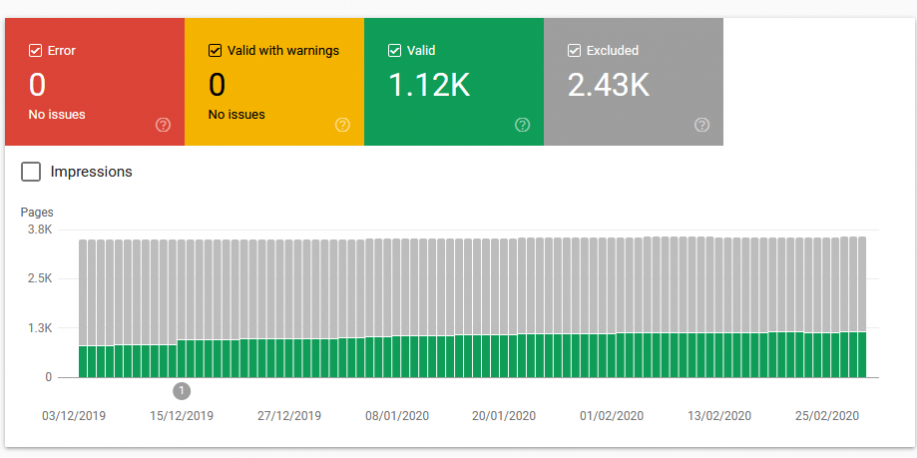Disable the Excluded checkbox
This screenshot has height=458, width=917.
pos(574,50)
